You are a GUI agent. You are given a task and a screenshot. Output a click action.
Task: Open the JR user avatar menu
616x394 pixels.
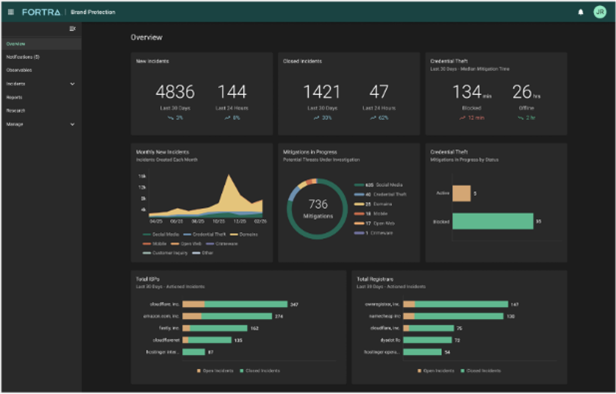[600, 12]
